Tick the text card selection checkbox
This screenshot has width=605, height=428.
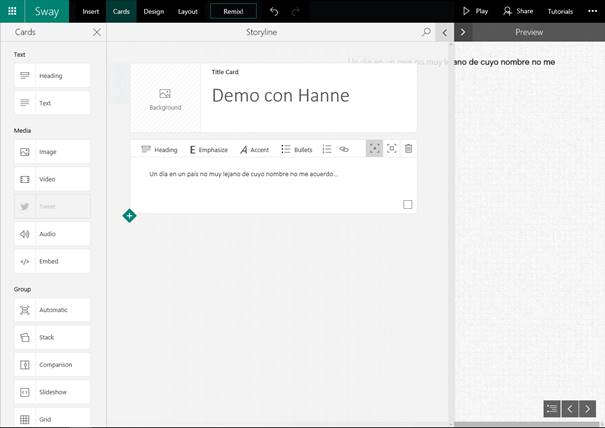pyautogui.click(x=407, y=204)
